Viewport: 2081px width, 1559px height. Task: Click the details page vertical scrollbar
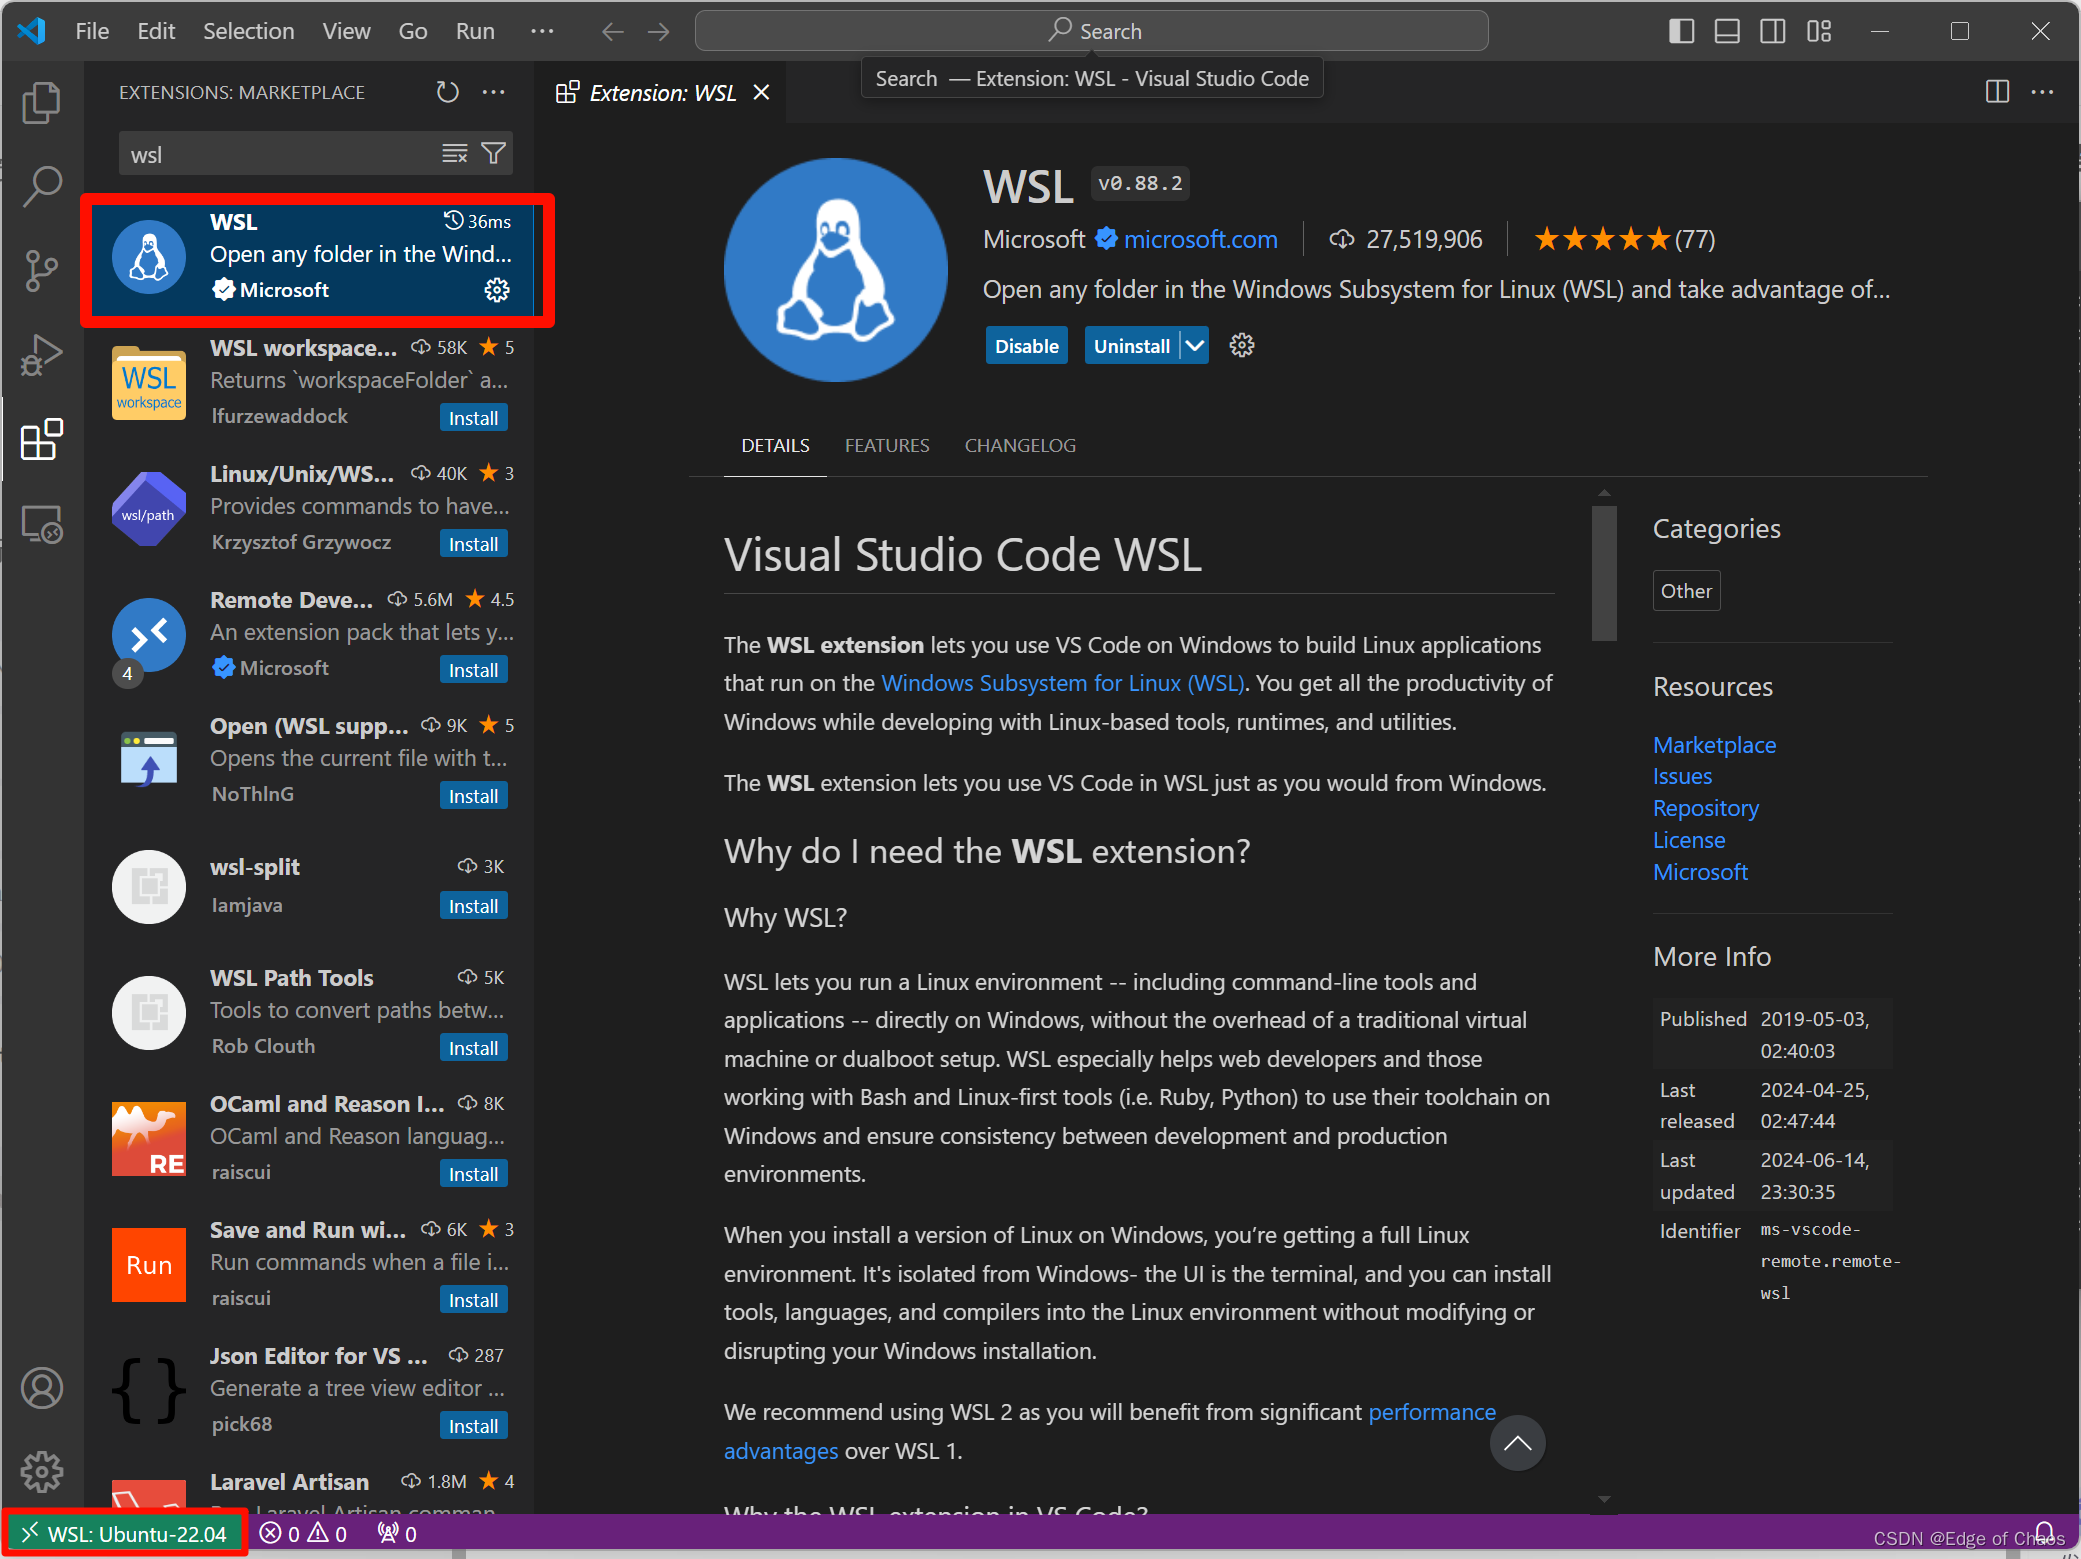tap(1604, 572)
